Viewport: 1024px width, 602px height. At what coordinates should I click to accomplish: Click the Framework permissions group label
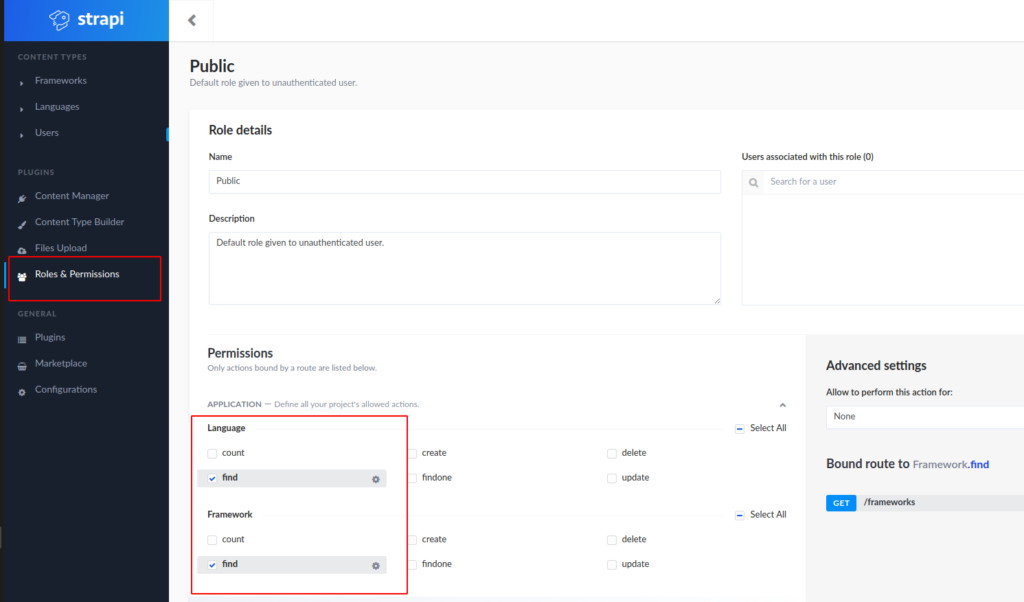[x=229, y=515]
